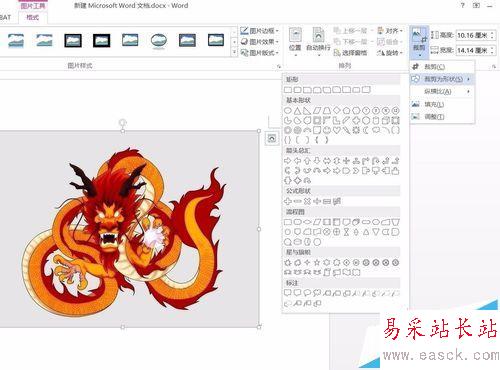Click the Crop (C) menu item
Viewport: 500px width, 370px height.
coord(442,67)
